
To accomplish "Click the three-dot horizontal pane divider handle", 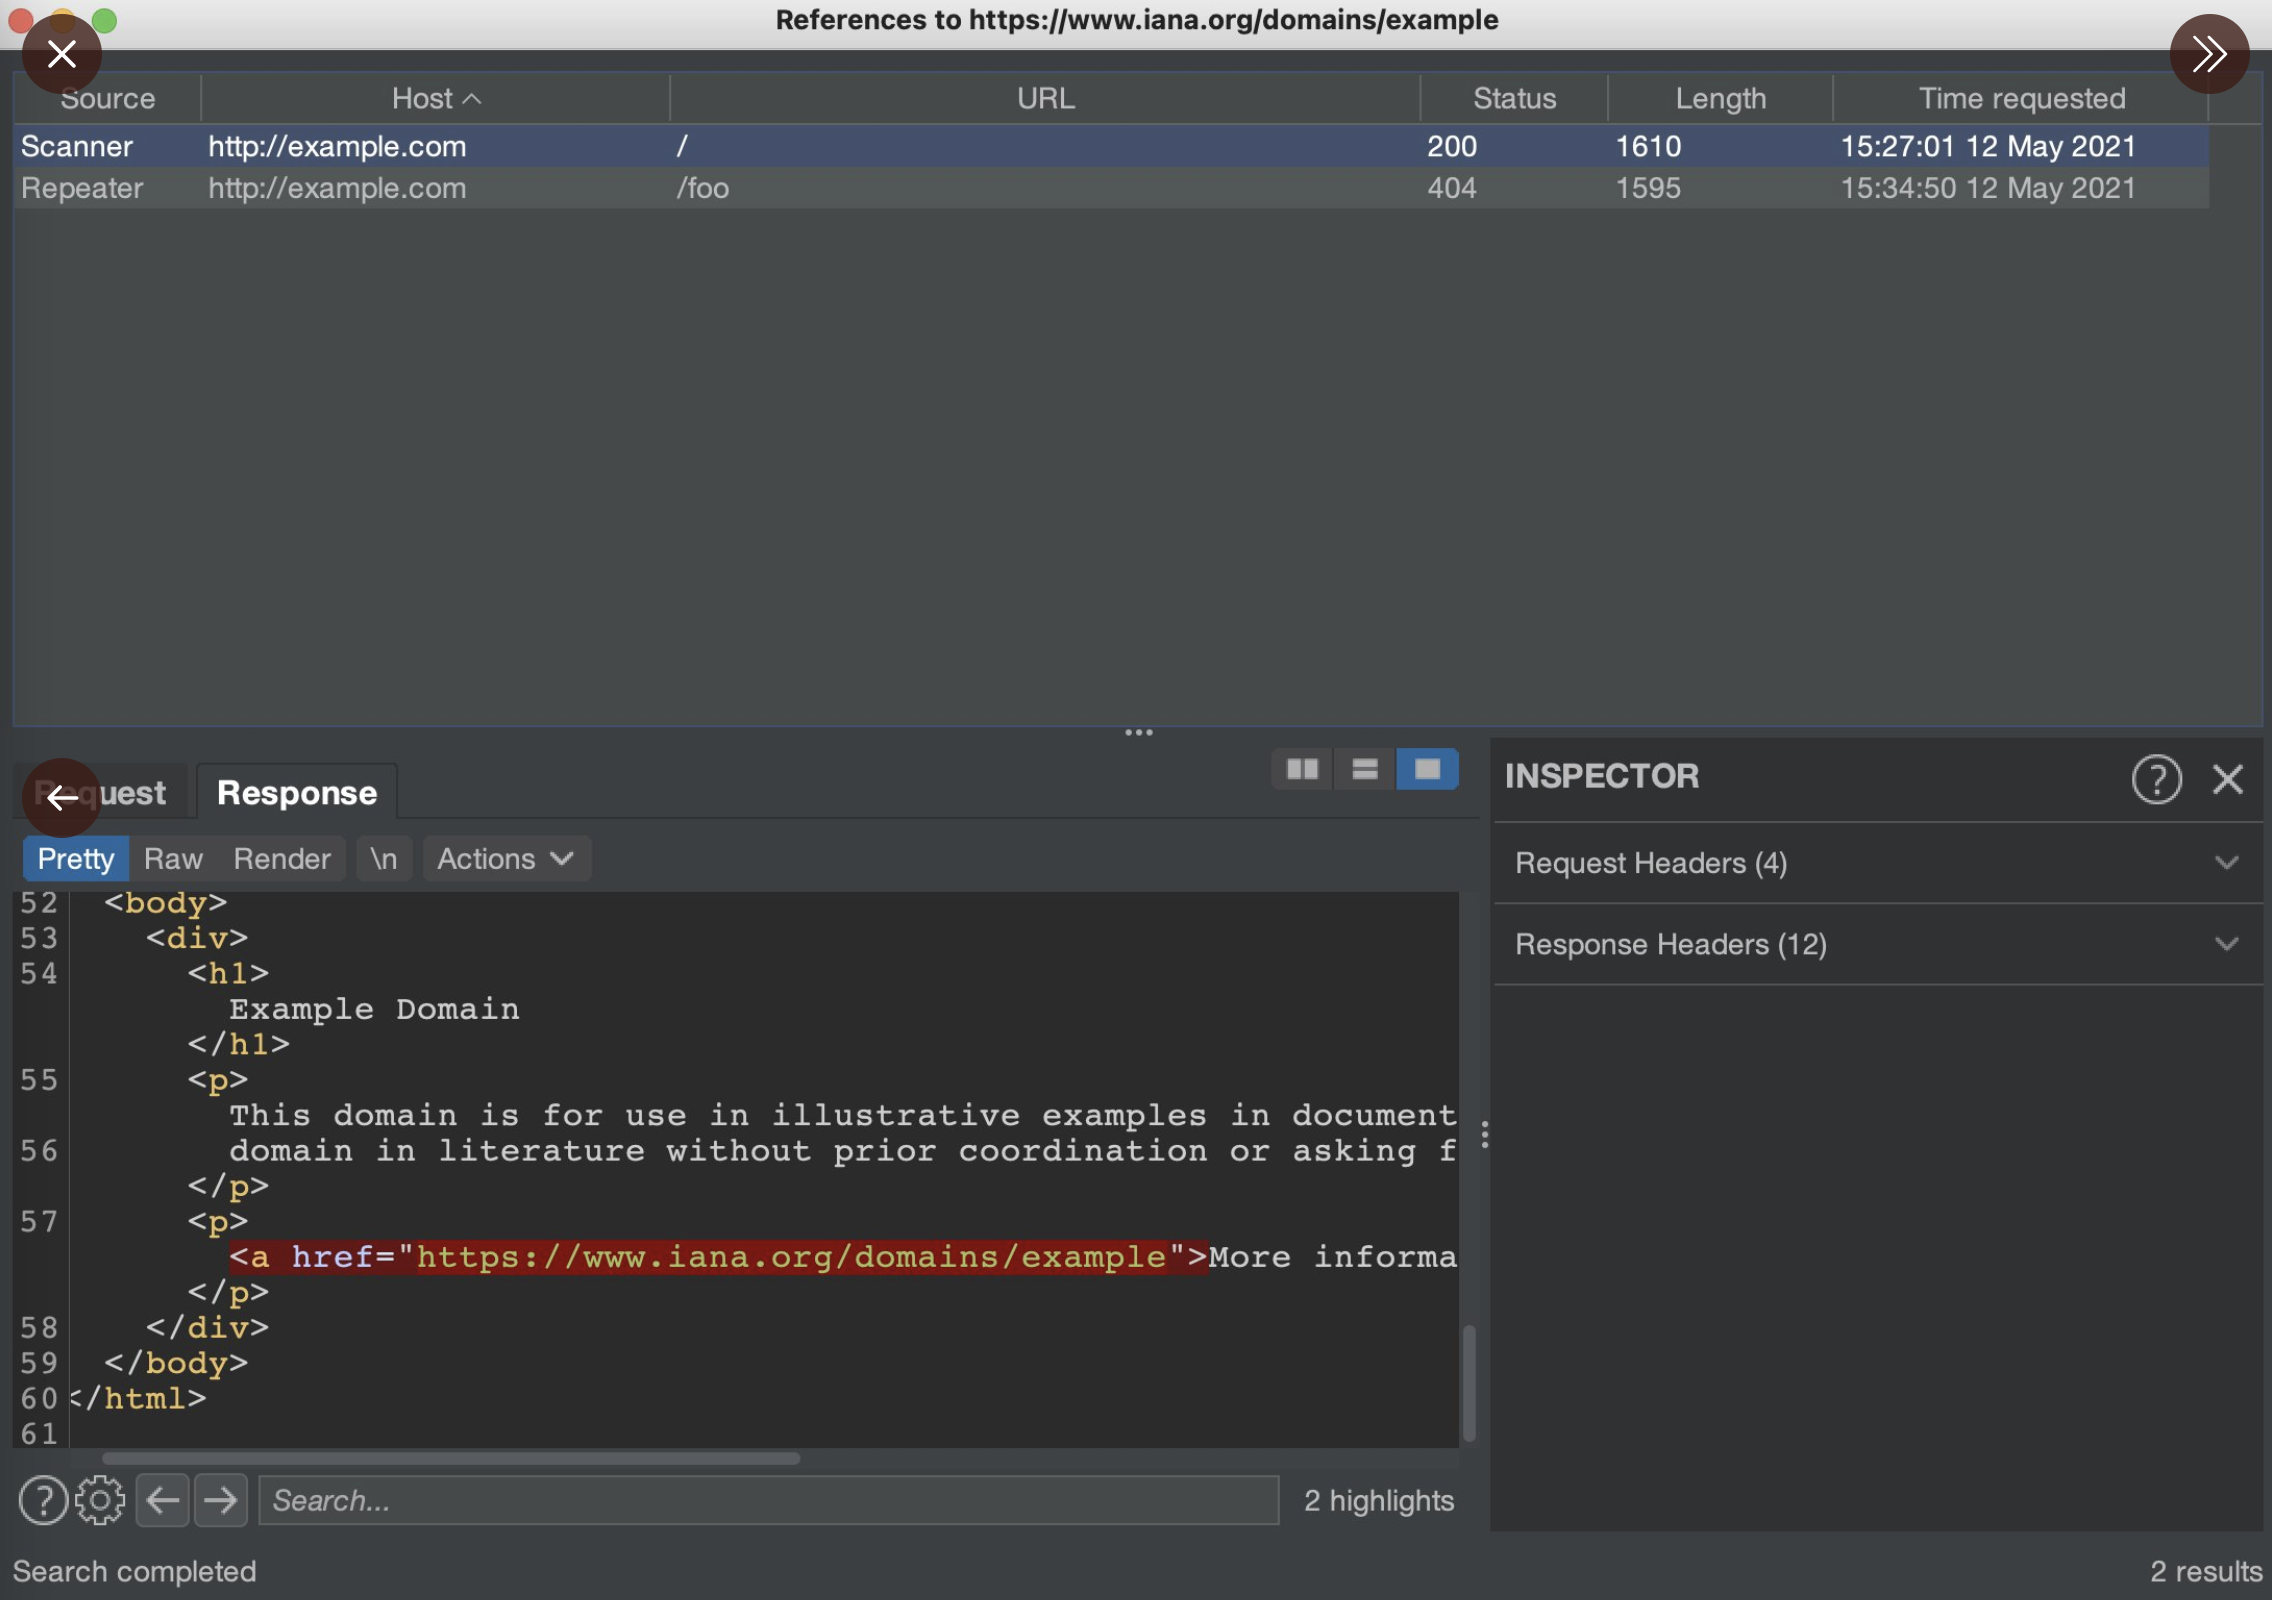I will point(1138,733).
